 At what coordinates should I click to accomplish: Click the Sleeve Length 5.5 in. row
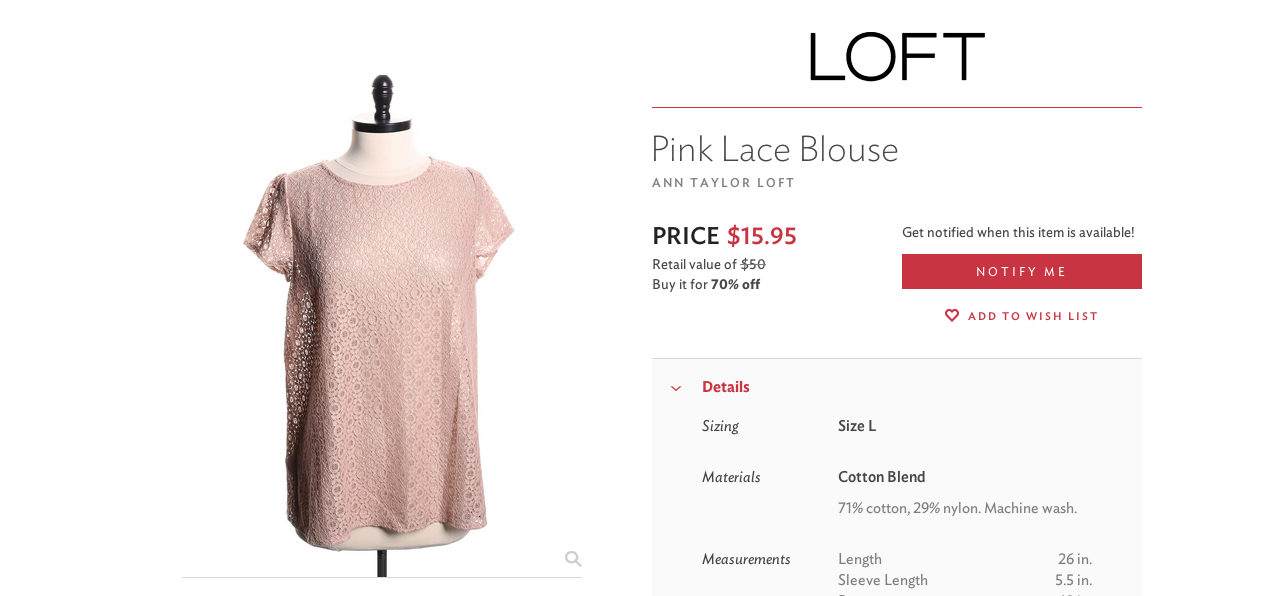click(965, 580)
